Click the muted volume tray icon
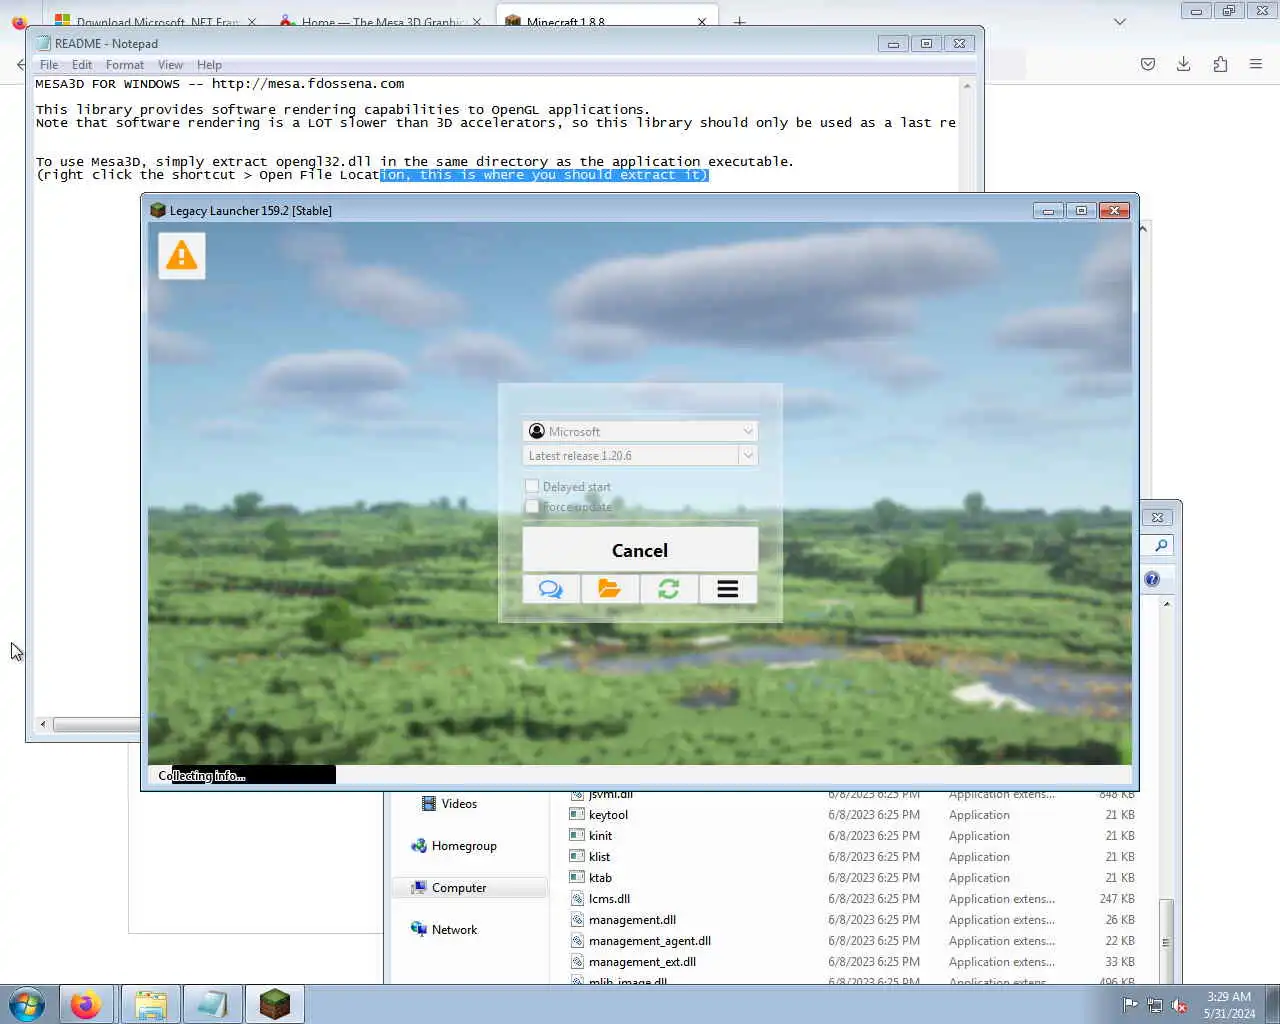This screenshot has width=1280, height=1024. pos(1179,1005)
